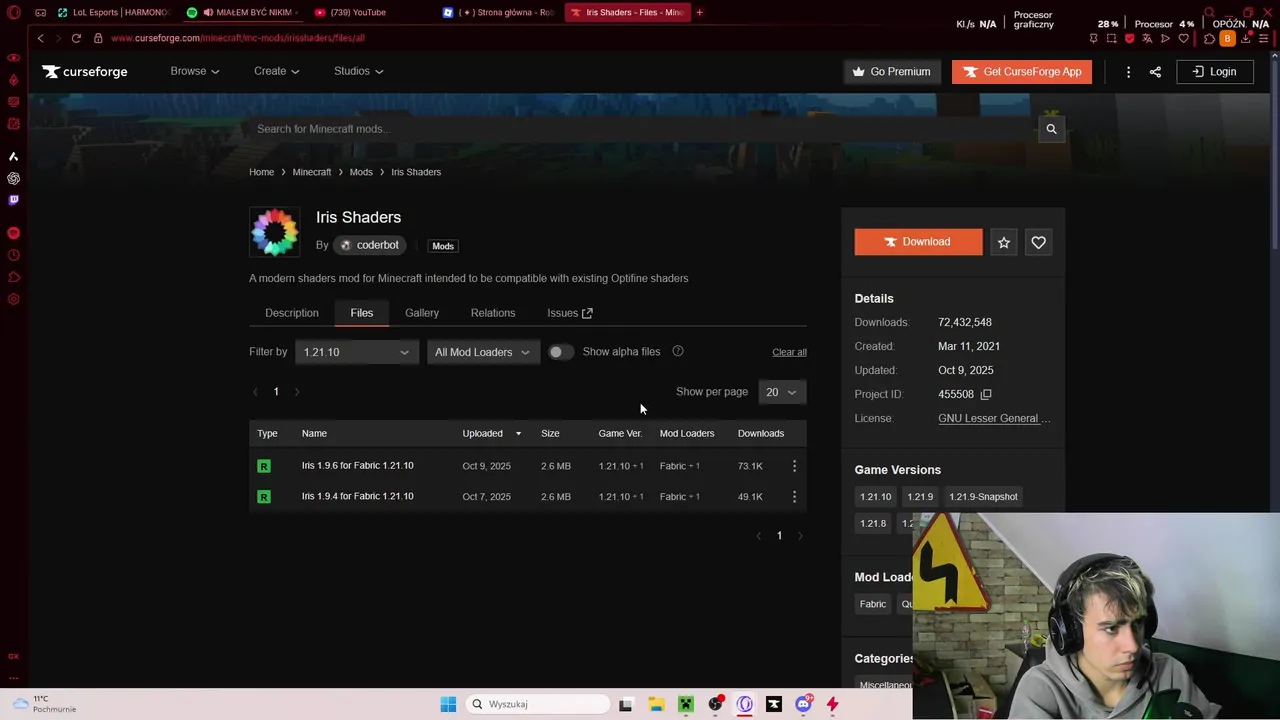Click the heart icon next to Download

point(1038,242)
